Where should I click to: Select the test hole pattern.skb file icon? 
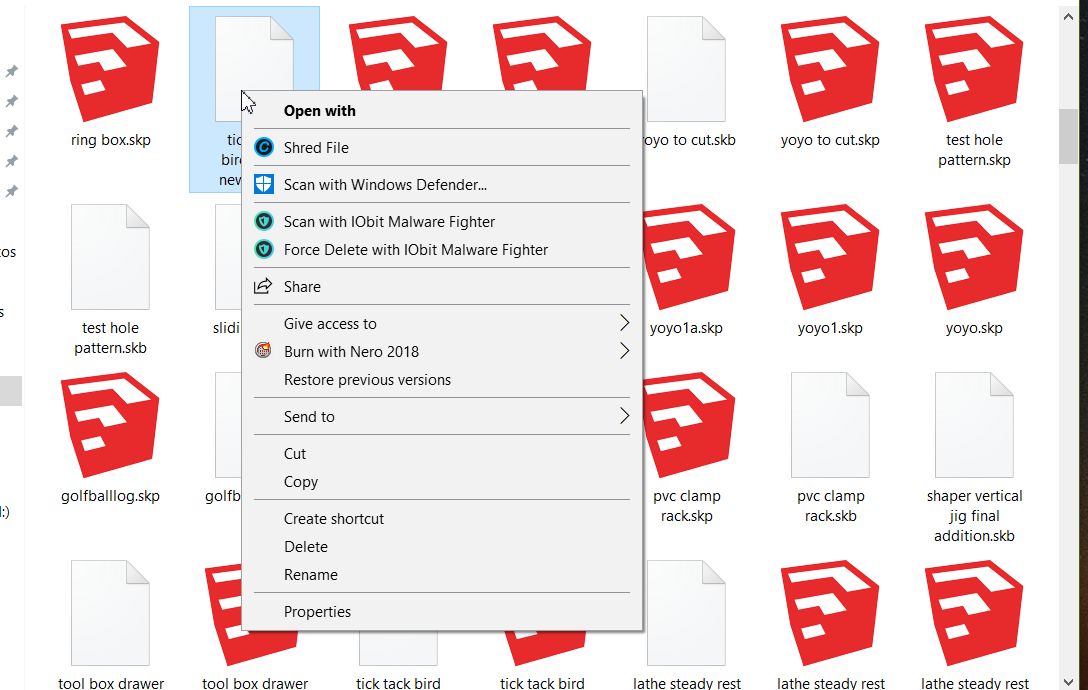click(x=110, y=257)
